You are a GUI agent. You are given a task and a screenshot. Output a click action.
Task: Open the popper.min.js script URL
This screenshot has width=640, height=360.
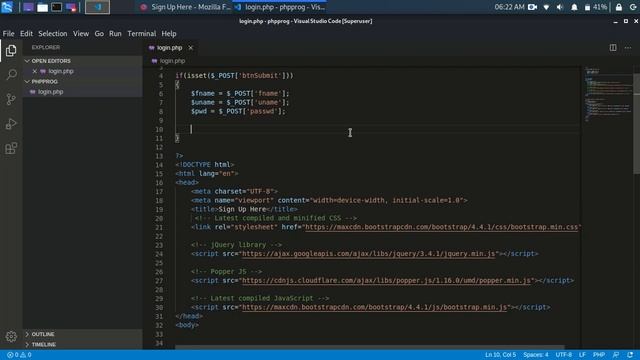coord(387,281)
